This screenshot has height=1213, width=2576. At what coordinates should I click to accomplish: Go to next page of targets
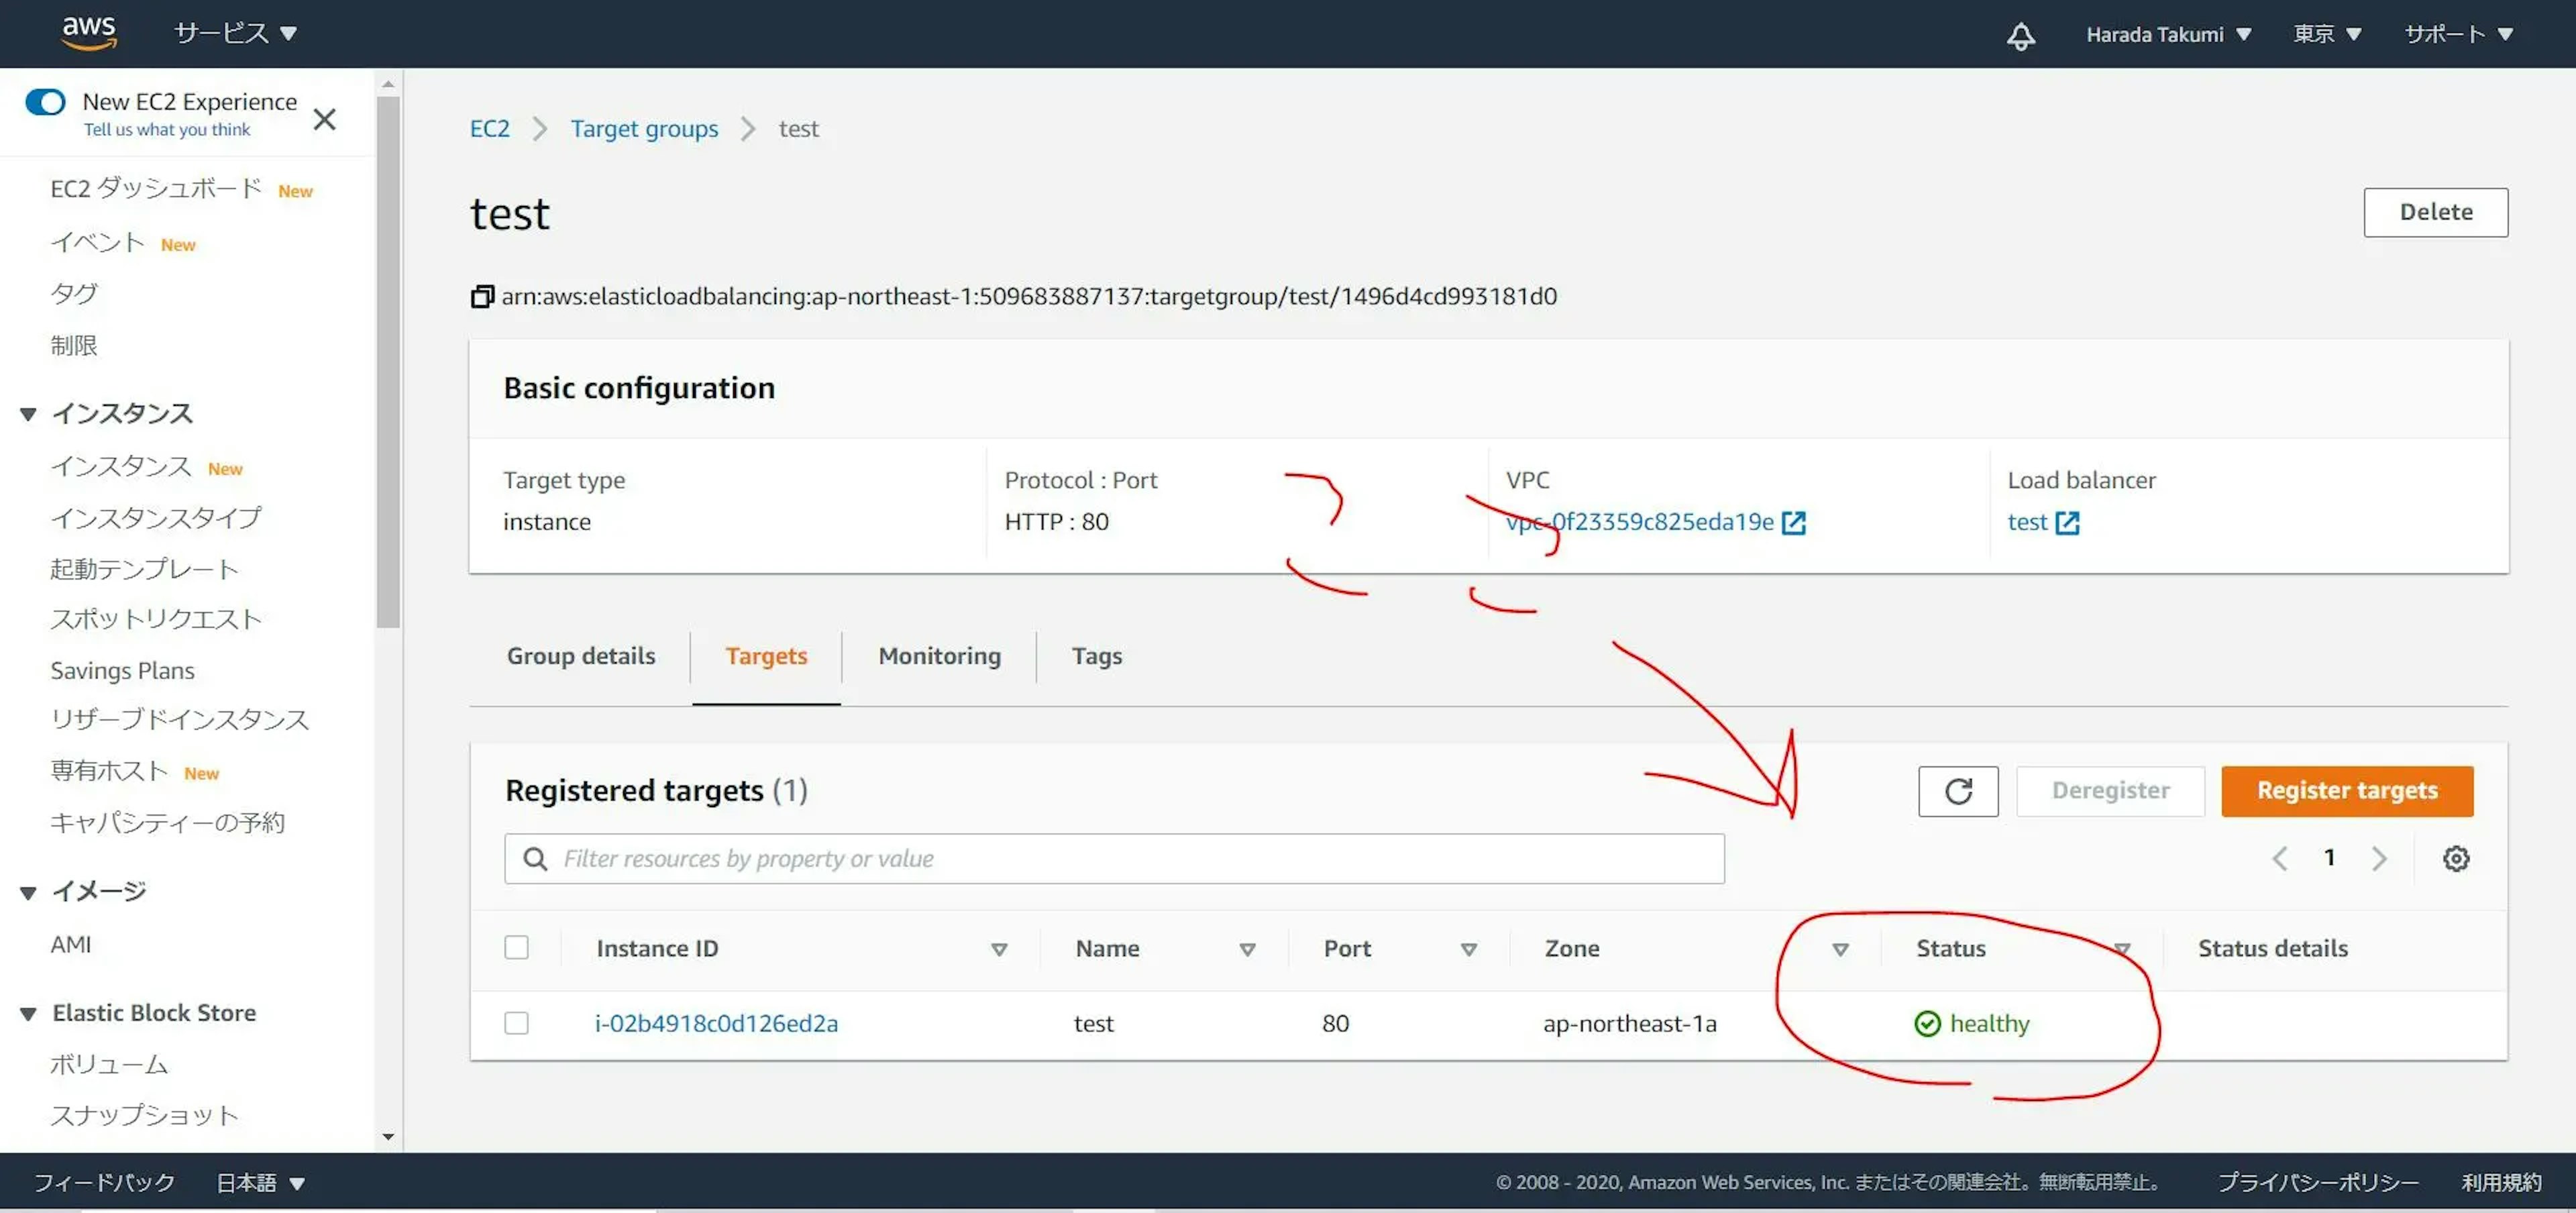point(2379,858)
